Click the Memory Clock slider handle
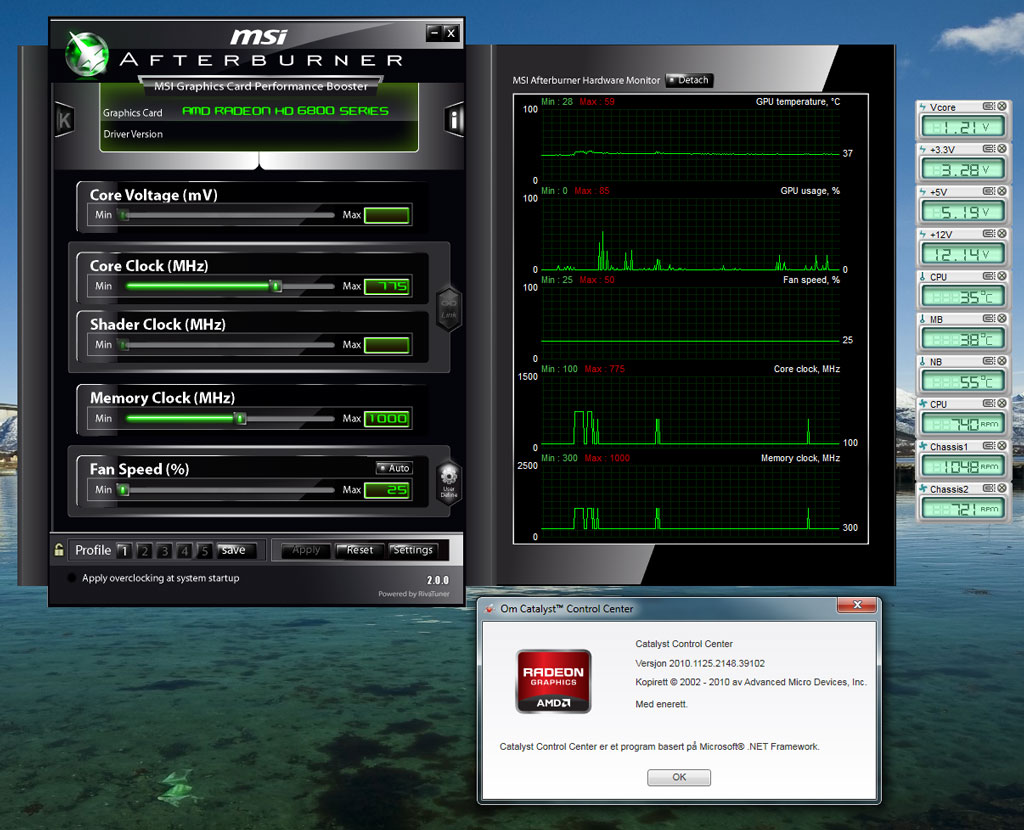The image size is (1024, 830). (240, 419)
